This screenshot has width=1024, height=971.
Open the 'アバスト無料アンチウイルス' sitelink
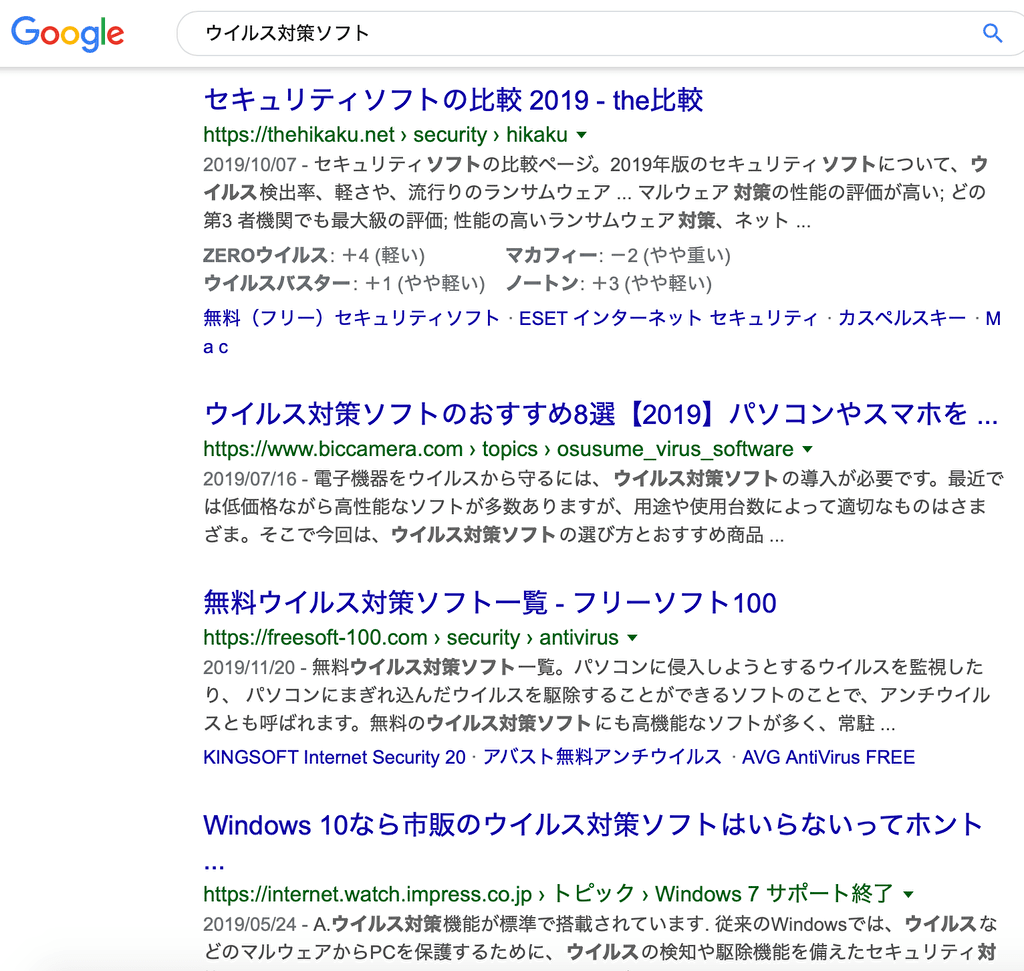601,757
